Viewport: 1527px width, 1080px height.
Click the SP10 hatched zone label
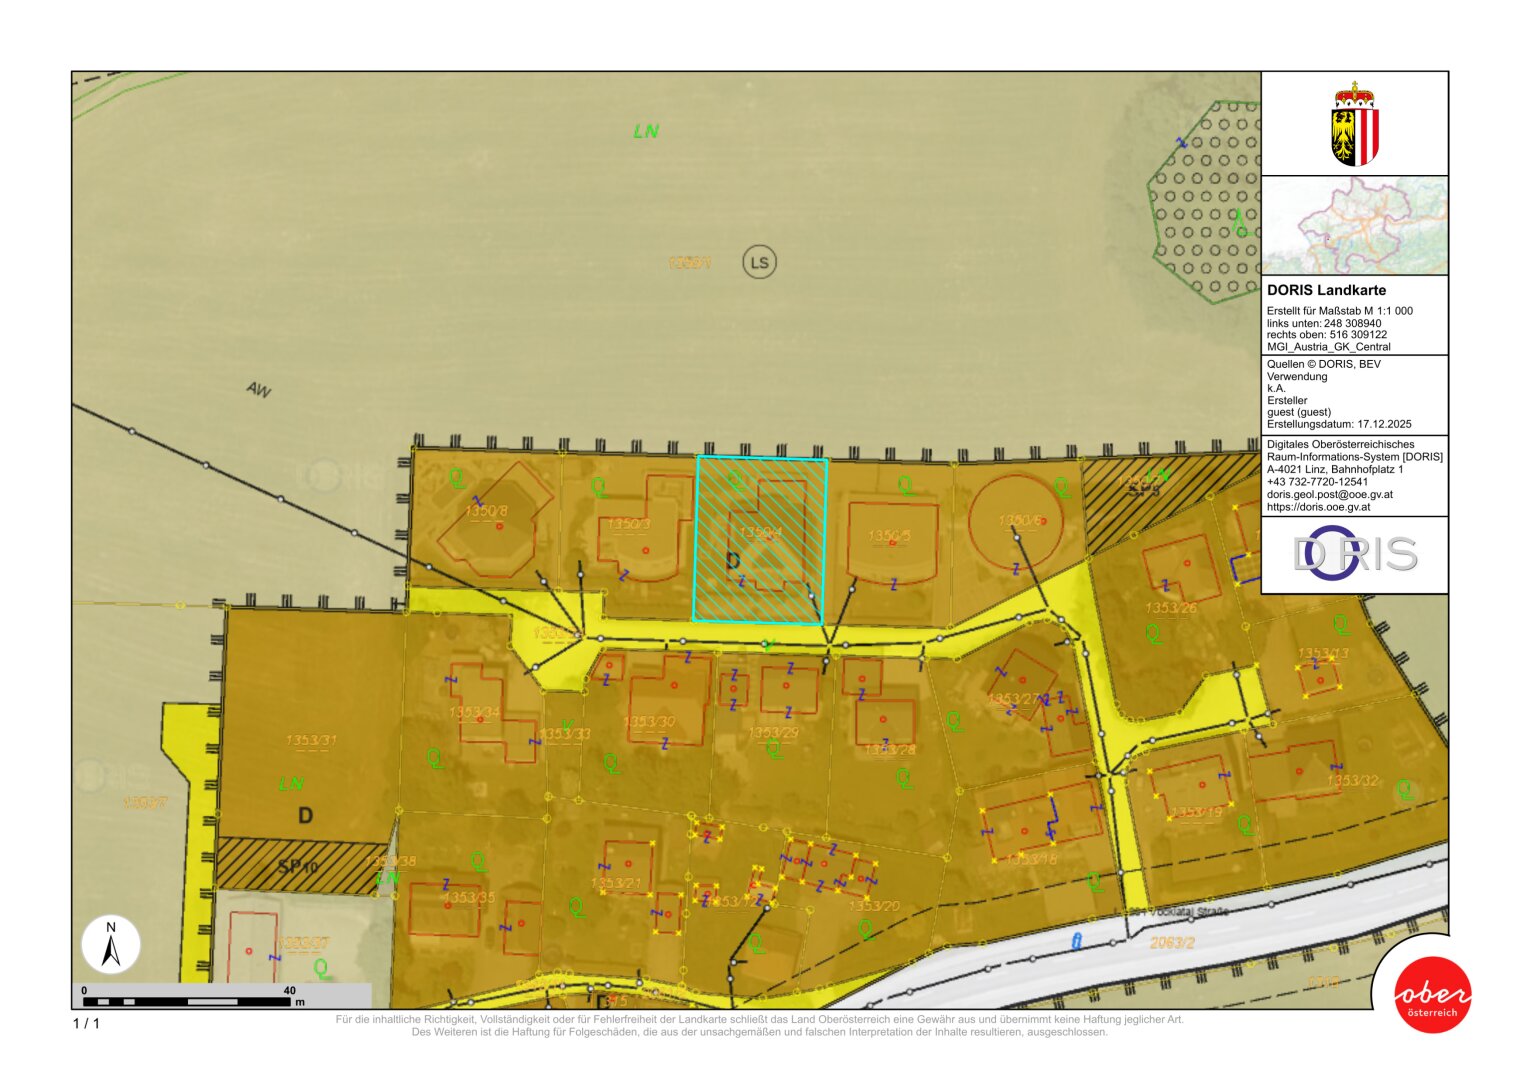(296, 867)
